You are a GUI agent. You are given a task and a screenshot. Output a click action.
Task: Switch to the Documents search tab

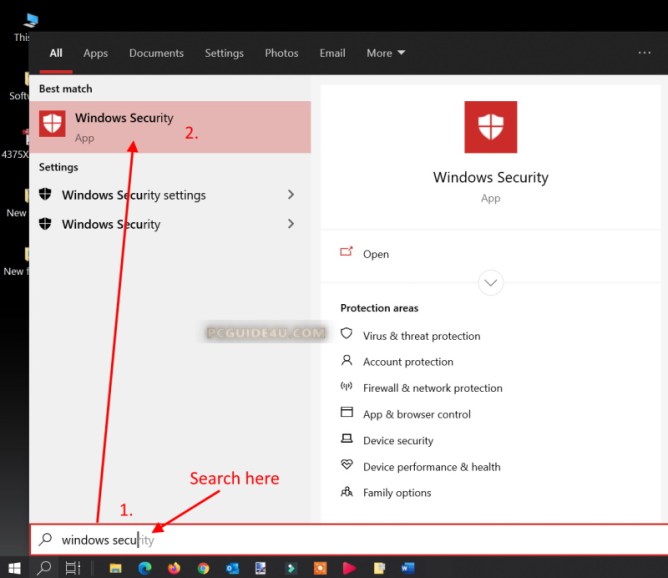(156, 53)
